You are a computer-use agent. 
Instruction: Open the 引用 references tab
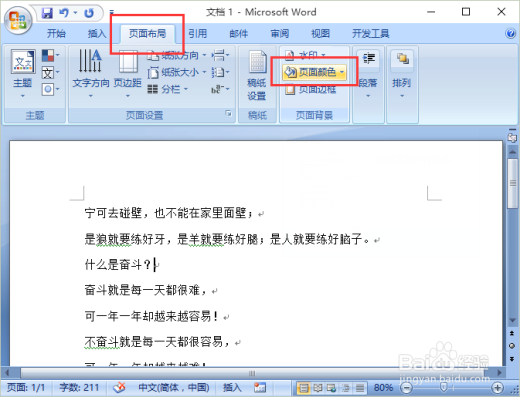[197, 33]
